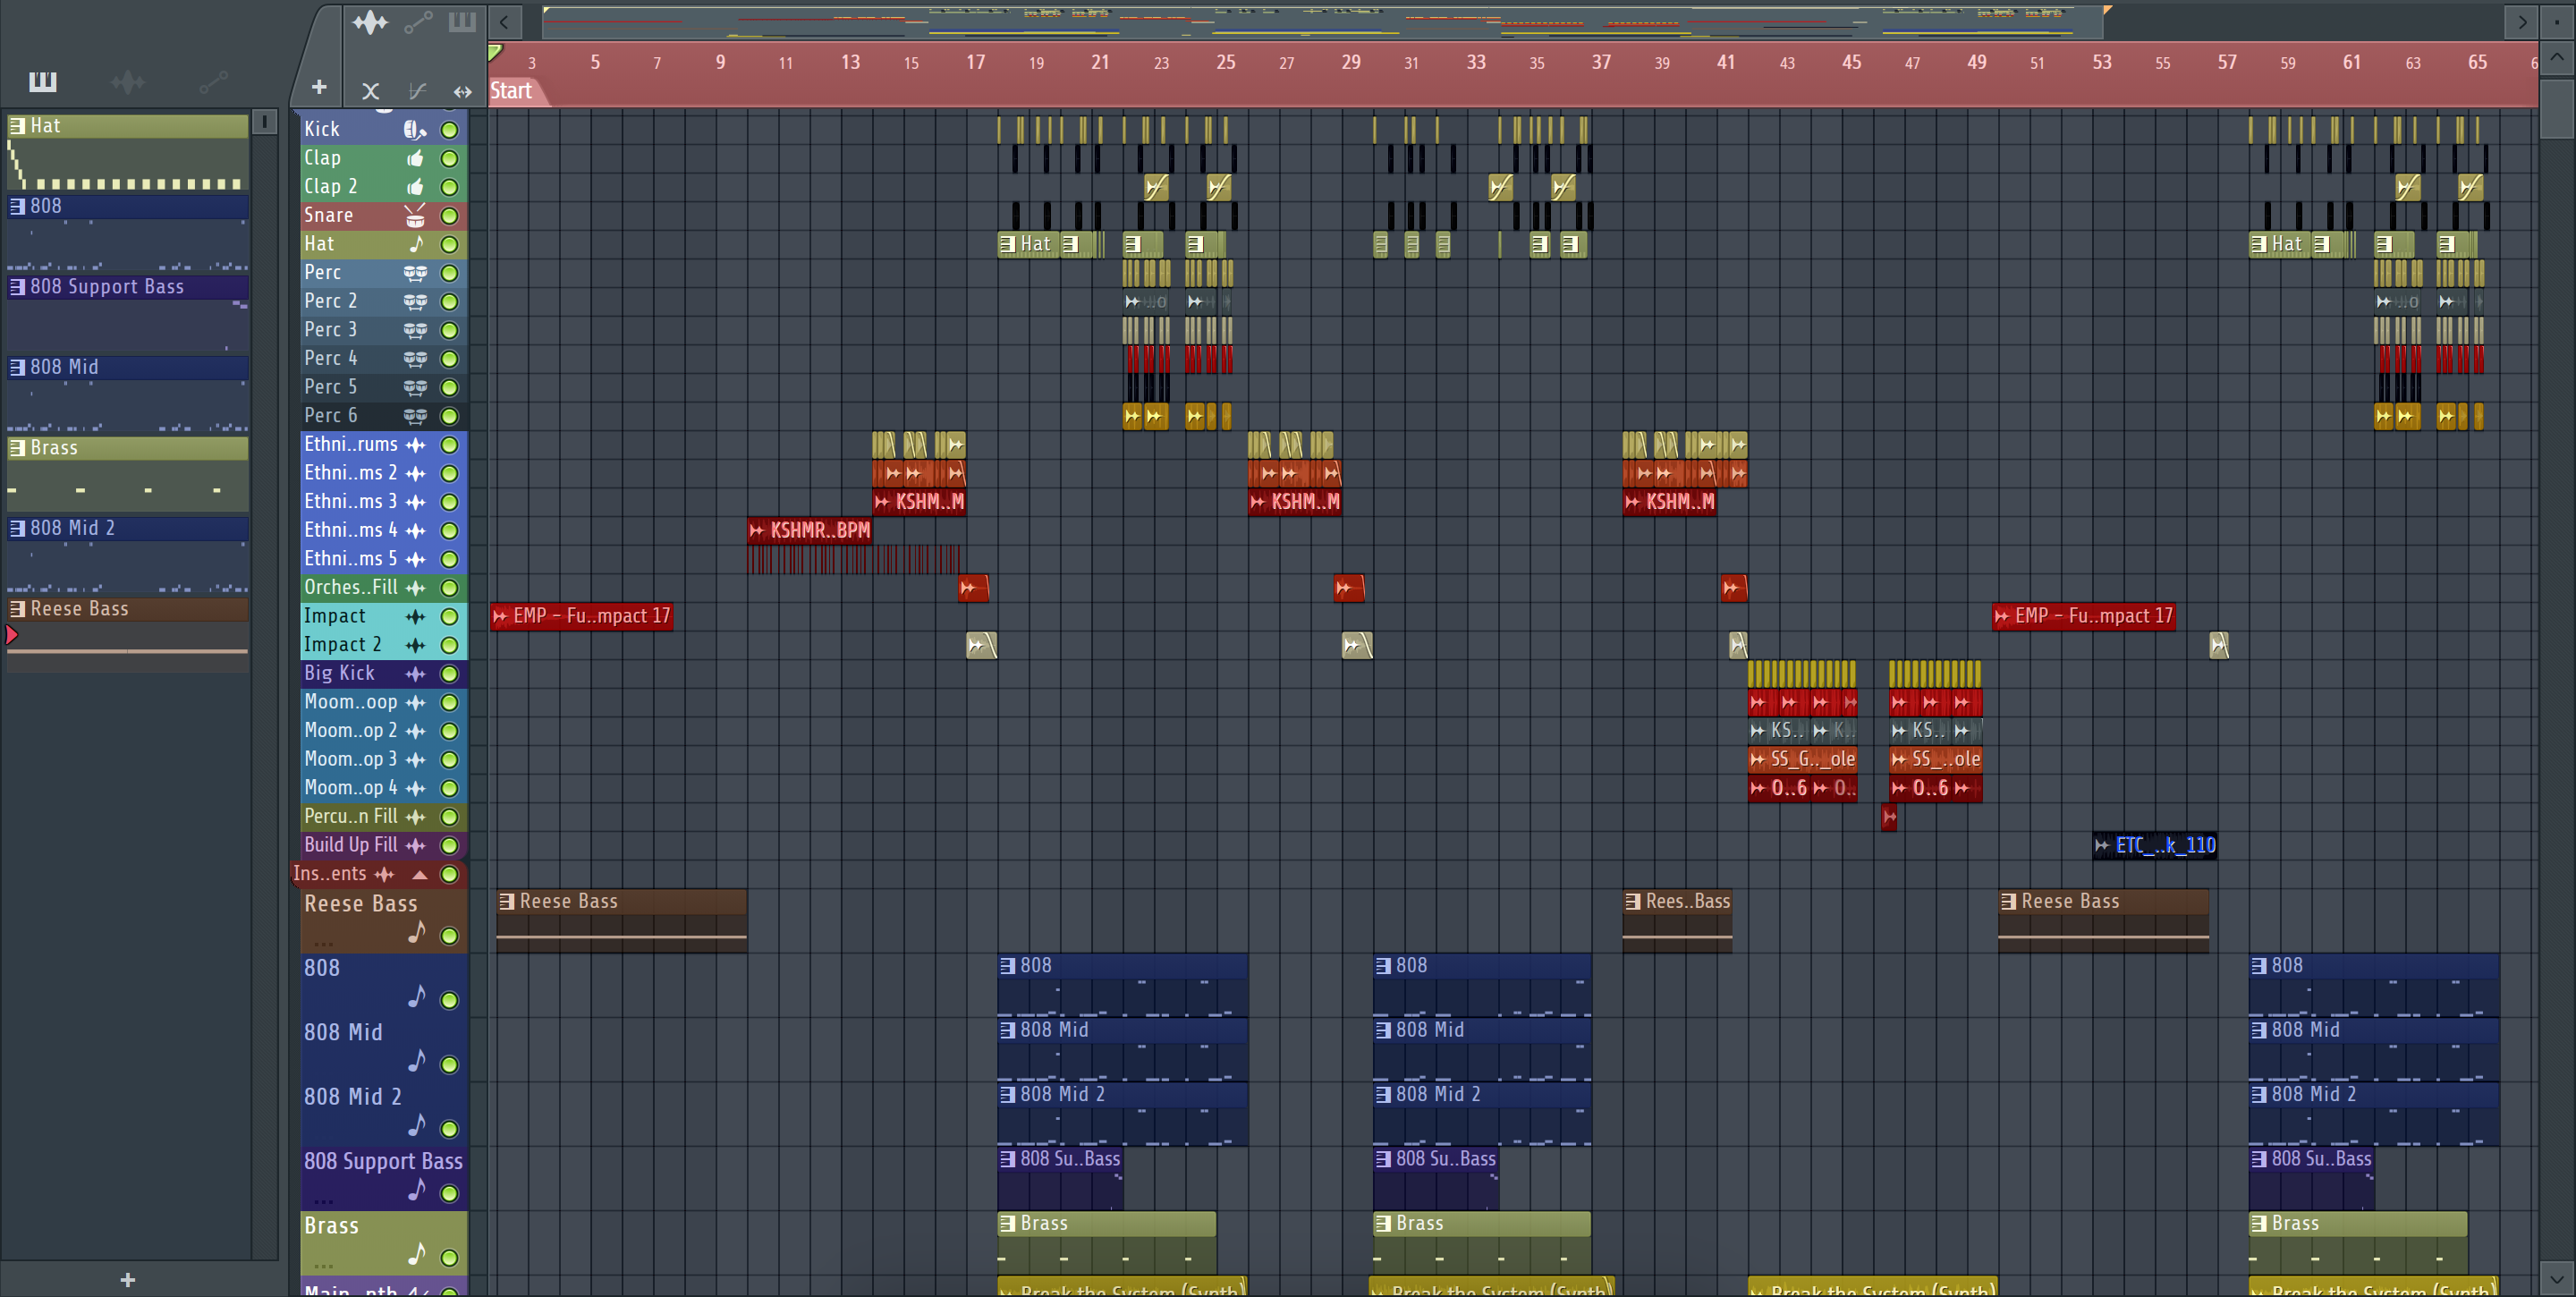Click the X crossfade icon in playlist header
This screenshot has width=2576, height=1297.
[370, 91]
